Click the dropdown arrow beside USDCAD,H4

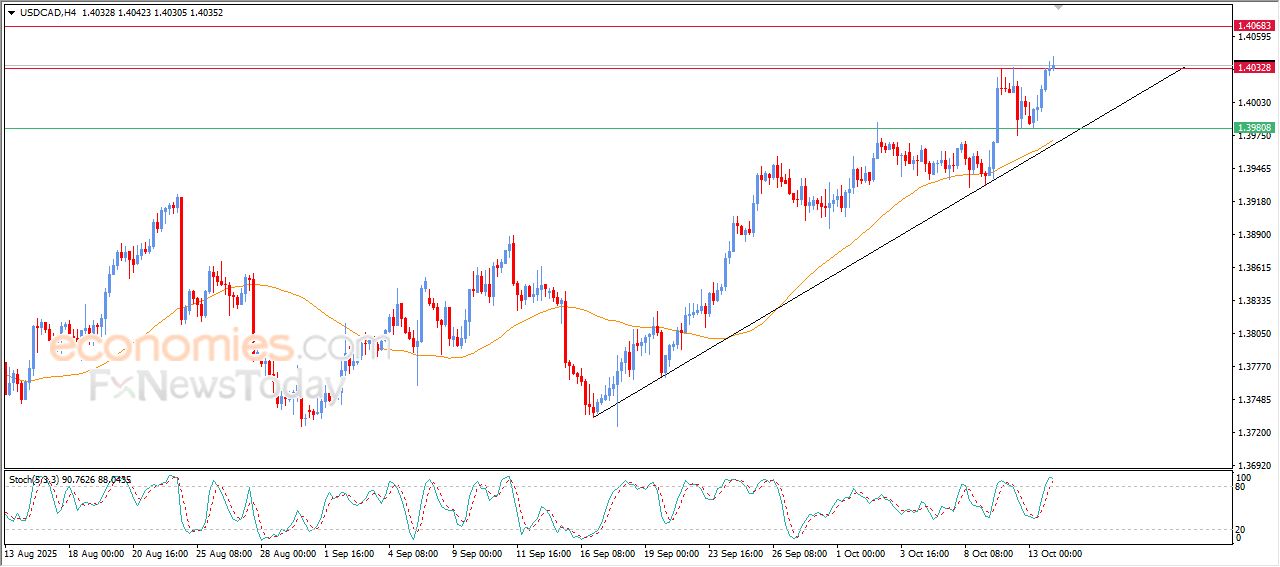(x=11, y=13)
